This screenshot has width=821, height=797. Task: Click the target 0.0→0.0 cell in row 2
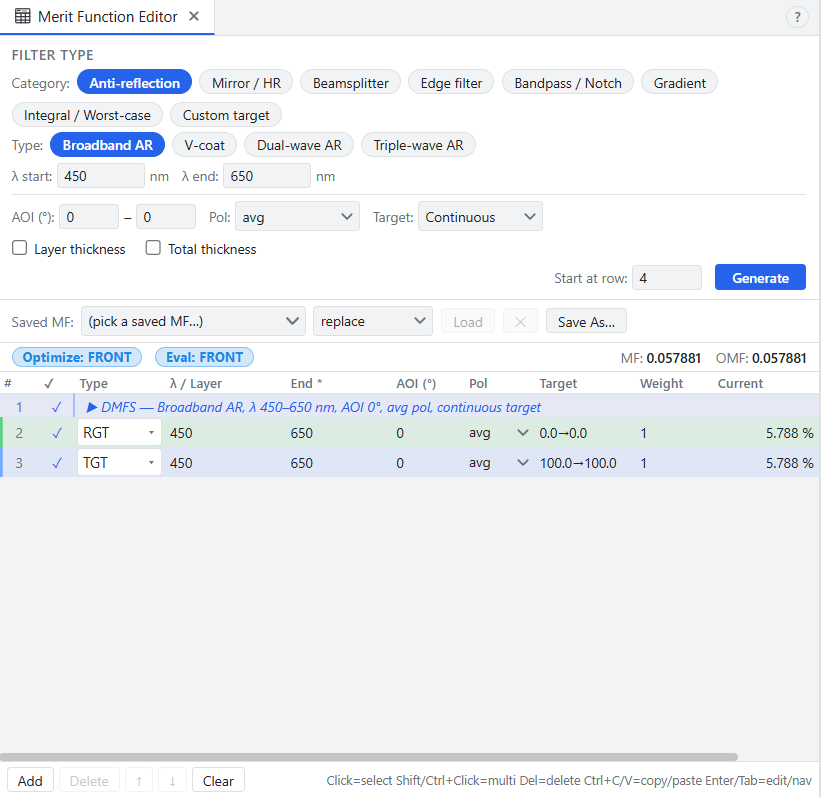click(563, 433)
